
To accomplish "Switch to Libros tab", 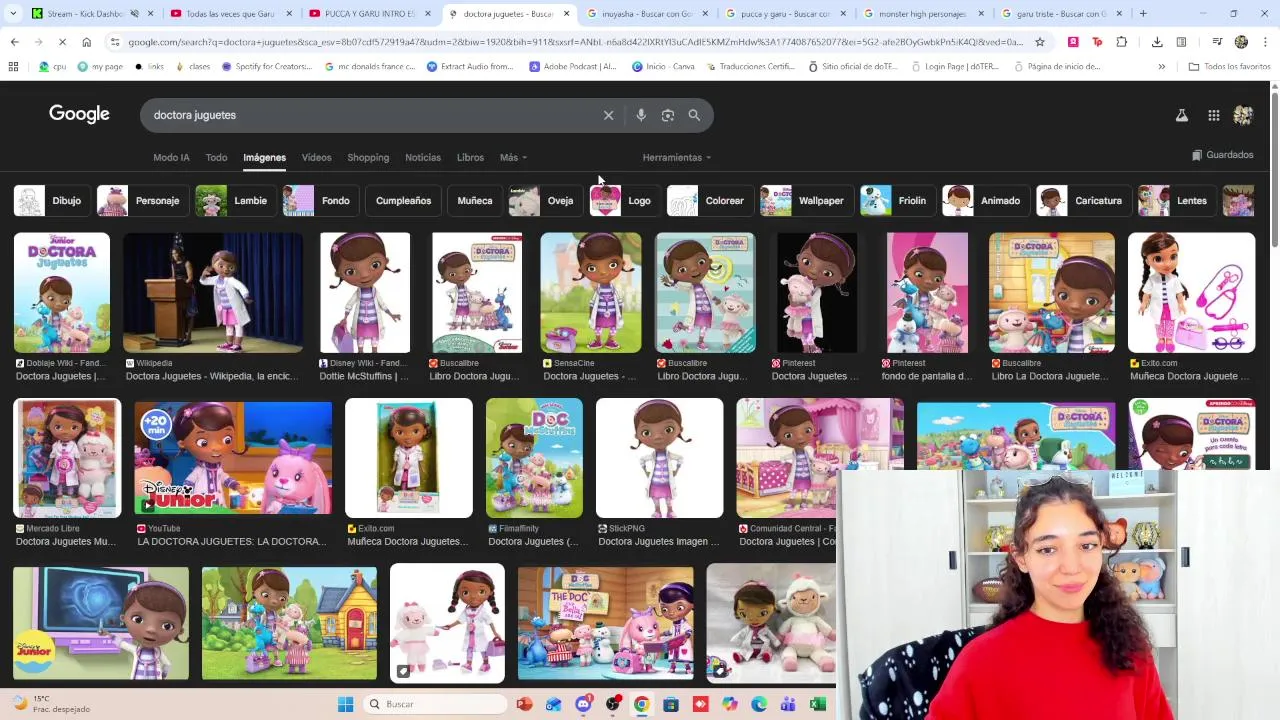I will [x=470, y=157].
